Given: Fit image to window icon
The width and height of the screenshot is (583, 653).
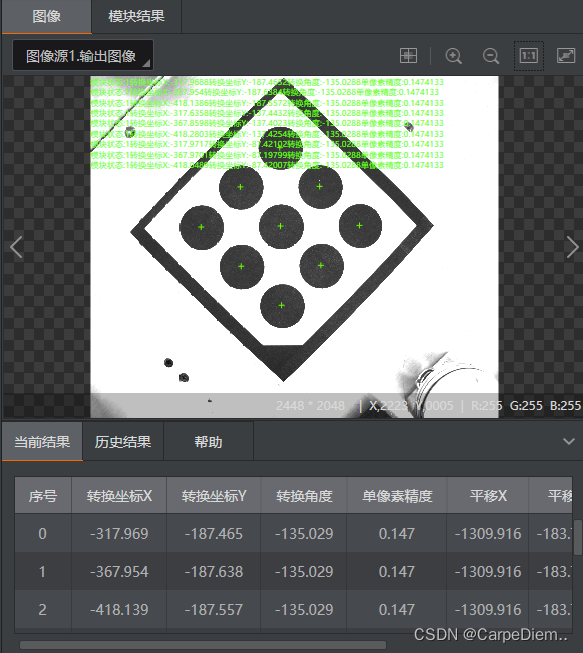Looking at the screenshot, I should point(566,55).
